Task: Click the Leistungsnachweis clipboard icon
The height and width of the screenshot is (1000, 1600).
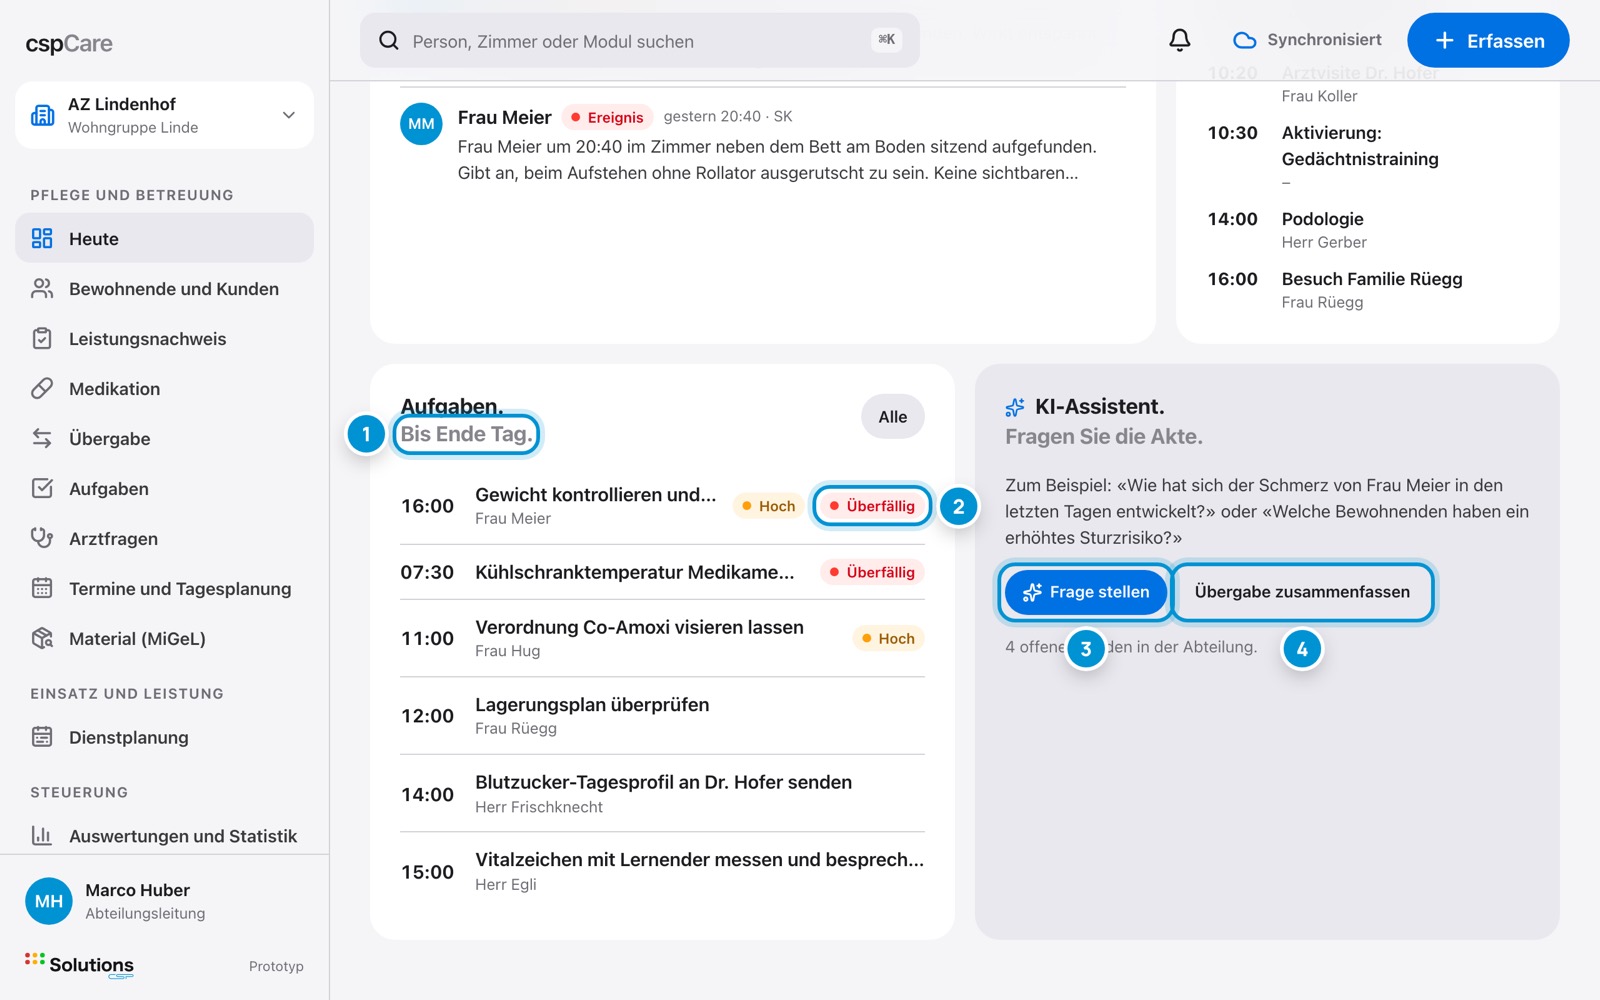Action: pyautogui.click(x=42, y=338)
